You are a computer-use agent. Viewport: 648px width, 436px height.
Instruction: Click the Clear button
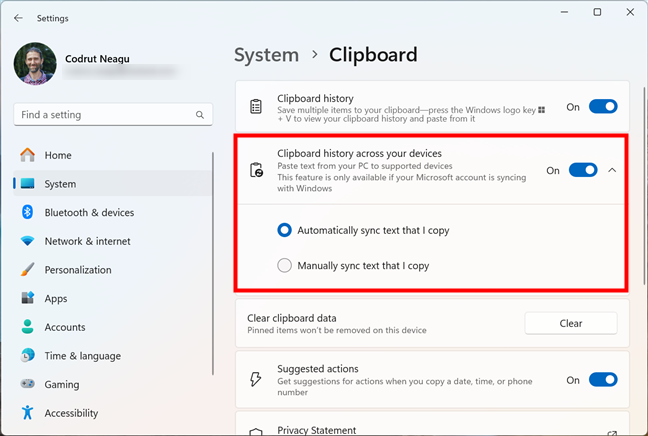click(x=571, y=323)
